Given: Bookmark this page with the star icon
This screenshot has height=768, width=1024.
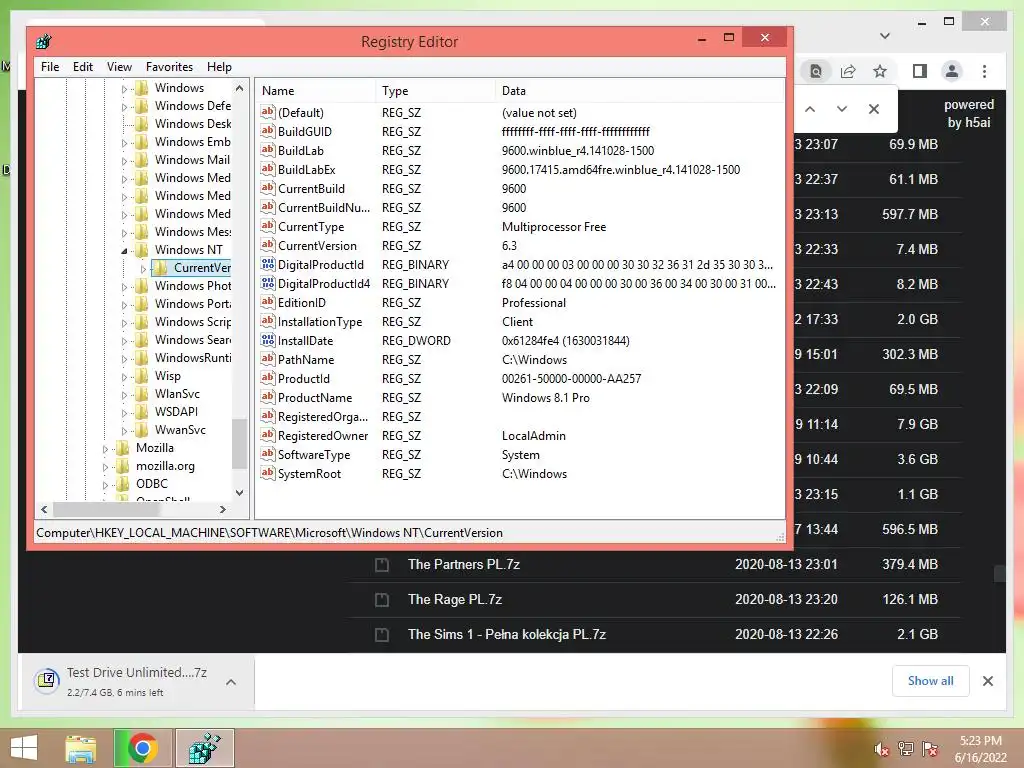Looking at the screenshot, I should (x=880, y=71).
